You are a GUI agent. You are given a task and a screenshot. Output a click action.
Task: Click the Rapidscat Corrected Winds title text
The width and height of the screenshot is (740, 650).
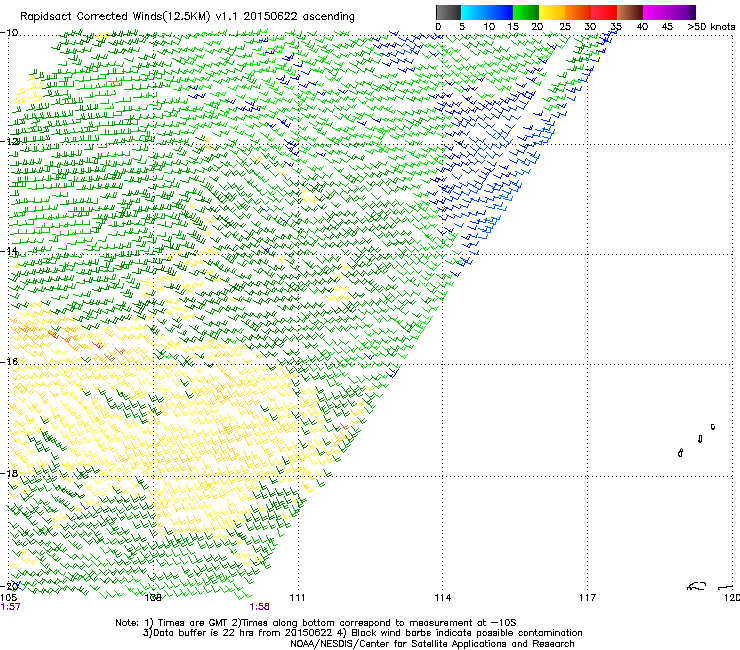tap(187, 16)
